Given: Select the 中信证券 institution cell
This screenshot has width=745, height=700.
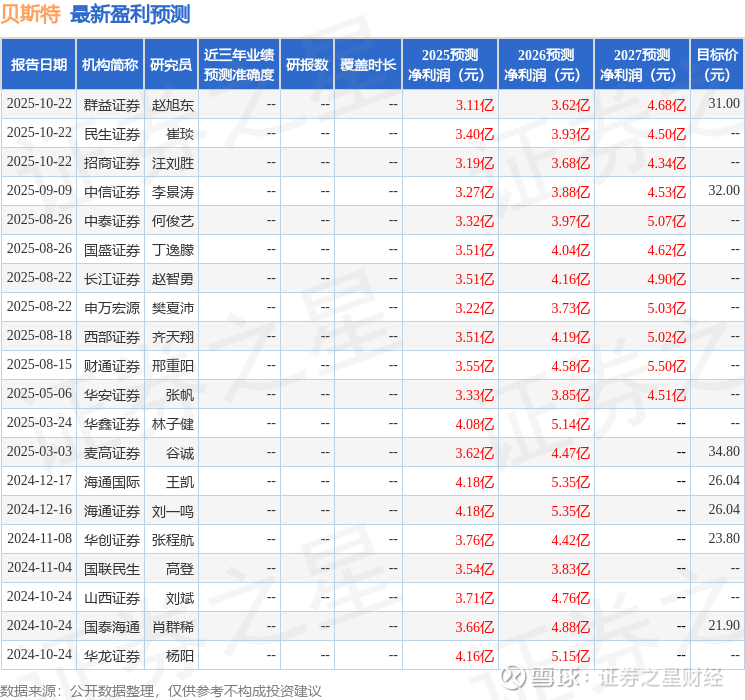Looking at the screenshot, I should point(112,192).
